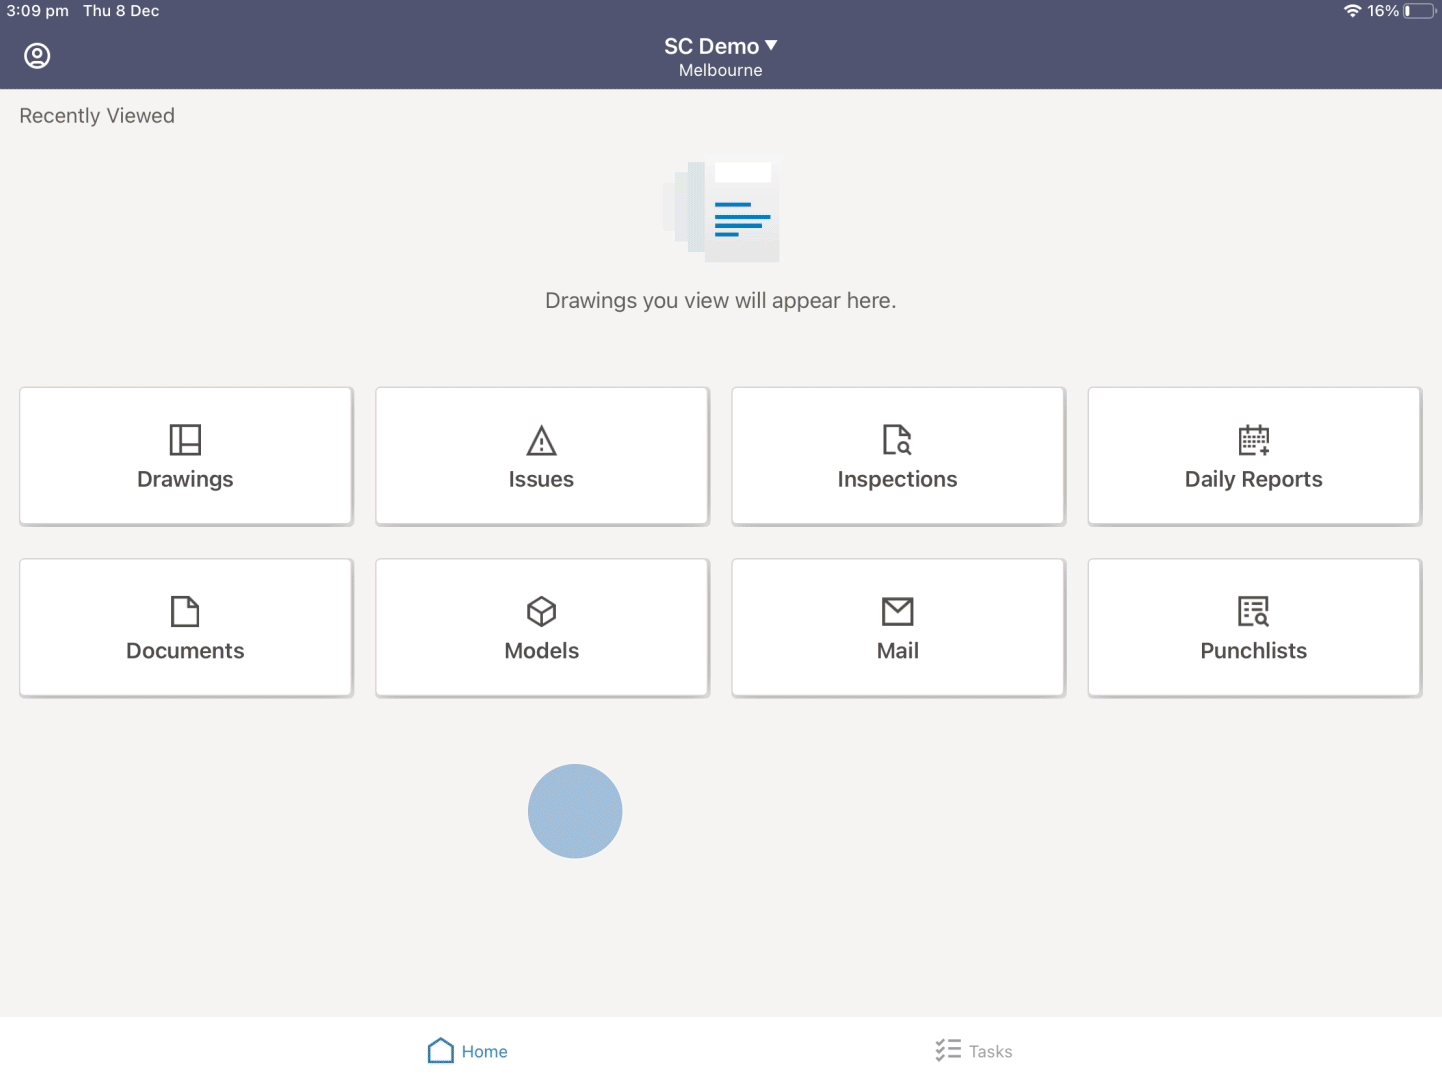
Task: Expand the SC Demo project dropdown arrow
Action: [x=771, y=46]
